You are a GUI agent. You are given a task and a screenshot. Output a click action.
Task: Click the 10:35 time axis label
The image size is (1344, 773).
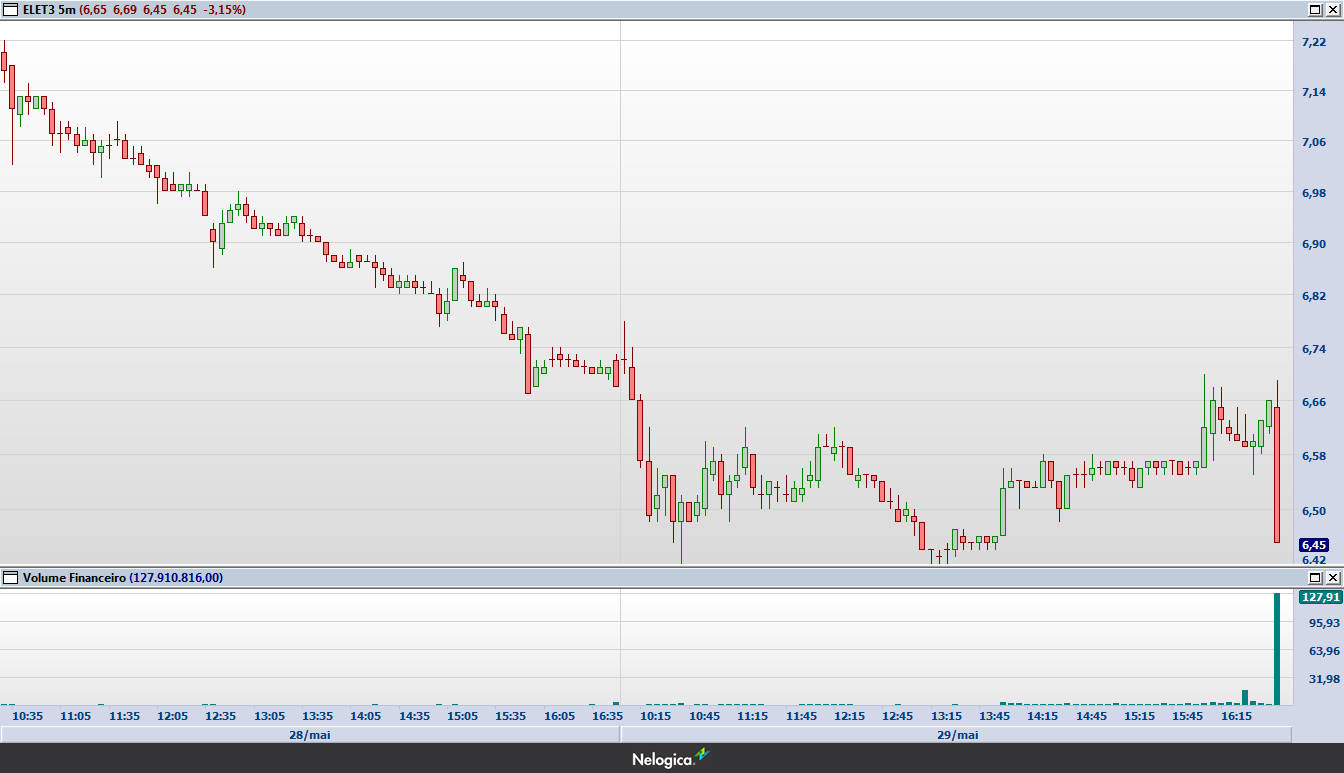(27, 716)
